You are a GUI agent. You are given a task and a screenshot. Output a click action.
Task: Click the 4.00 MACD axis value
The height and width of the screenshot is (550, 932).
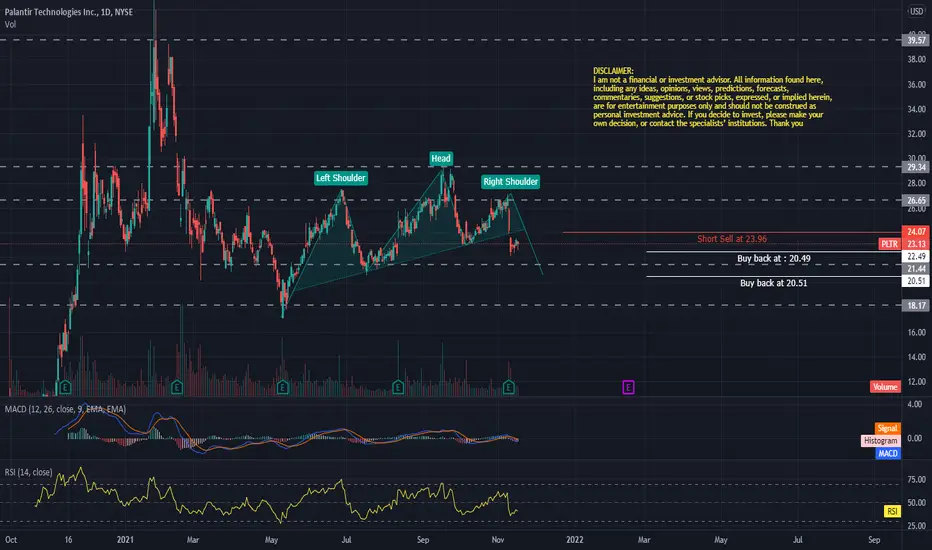(x=915, y=404)
